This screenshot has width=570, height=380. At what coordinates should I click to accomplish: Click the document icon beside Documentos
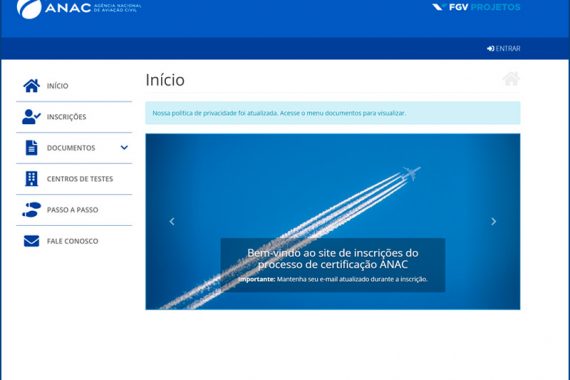(31, 148)
